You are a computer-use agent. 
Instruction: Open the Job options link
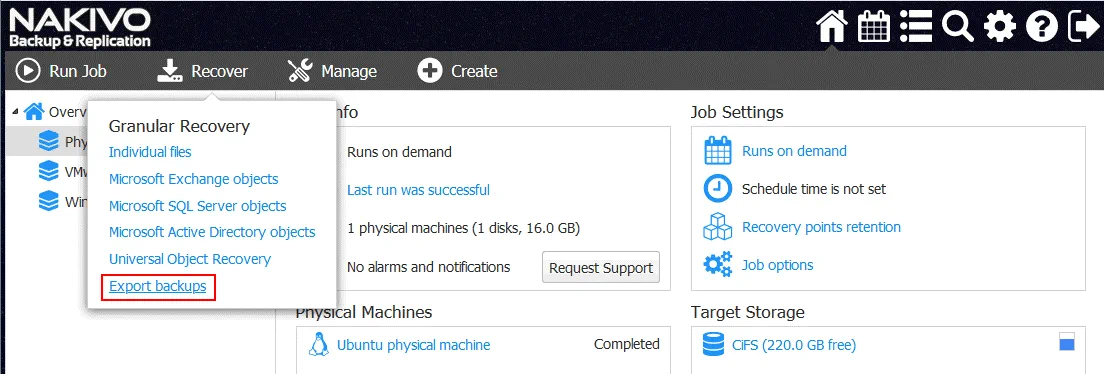click(777, 265)
